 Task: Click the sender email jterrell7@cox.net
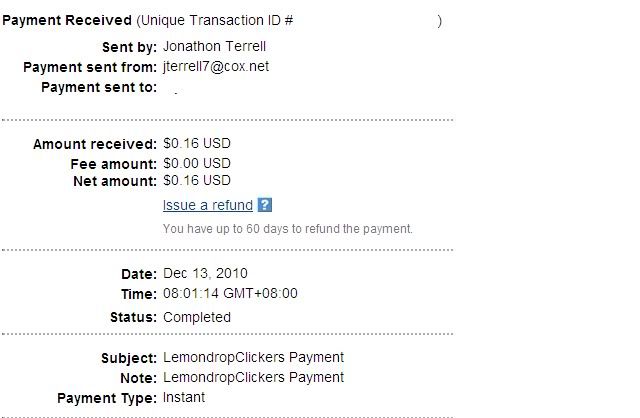(216, 67)
